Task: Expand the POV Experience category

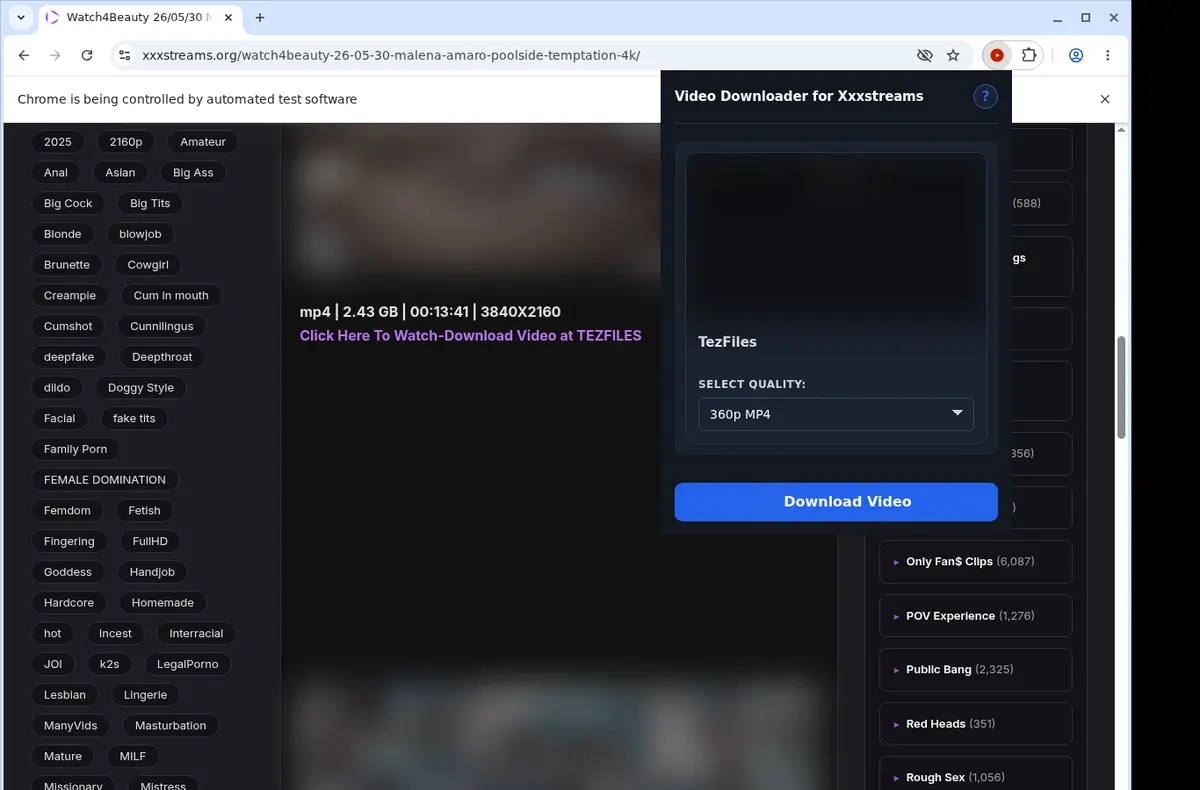Action: click(x=975, y=616)
